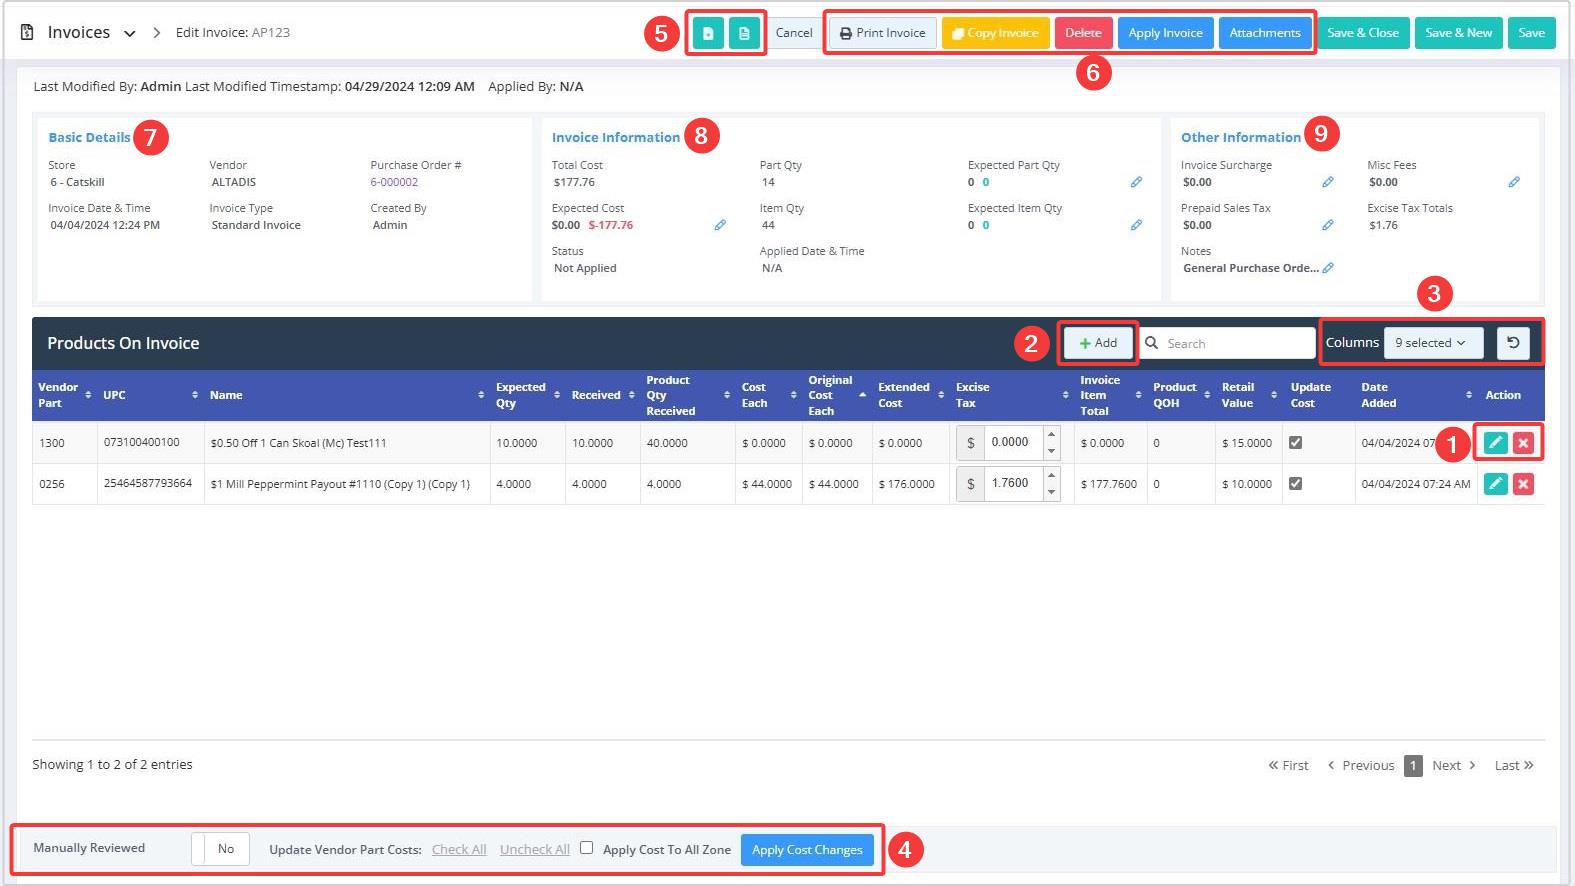Increase Excise Tax for row 0256
The width and height of the screenshot is (1575, 886).
(1051, 476)
